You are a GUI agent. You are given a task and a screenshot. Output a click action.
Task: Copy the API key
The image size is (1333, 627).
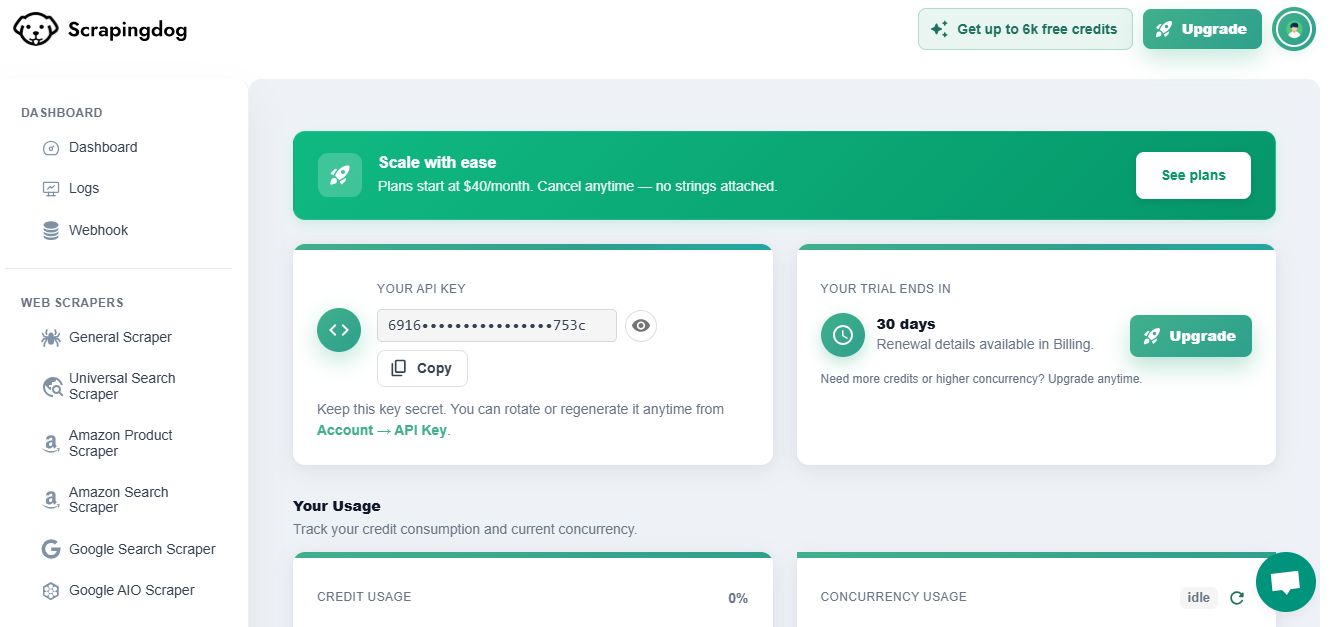click(422, 368)
